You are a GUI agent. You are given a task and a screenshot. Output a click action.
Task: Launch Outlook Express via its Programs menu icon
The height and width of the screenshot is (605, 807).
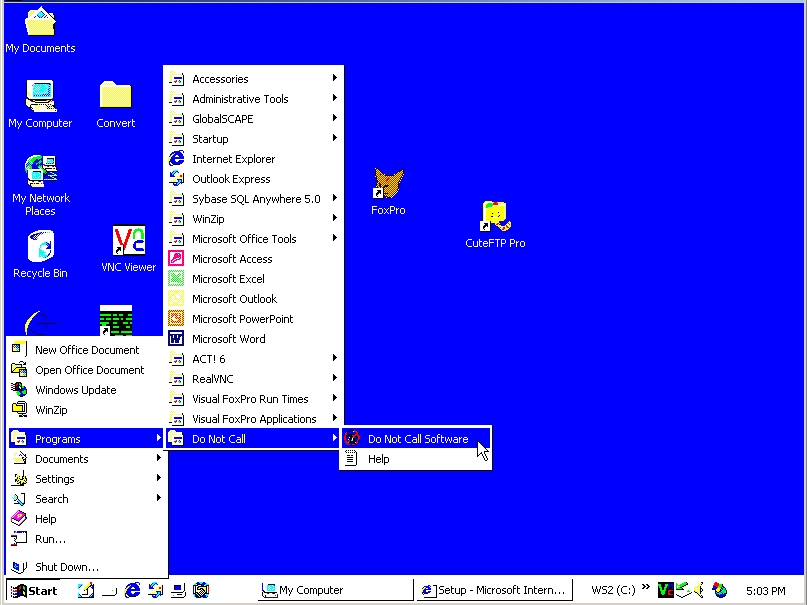click(x=176, y=179)
